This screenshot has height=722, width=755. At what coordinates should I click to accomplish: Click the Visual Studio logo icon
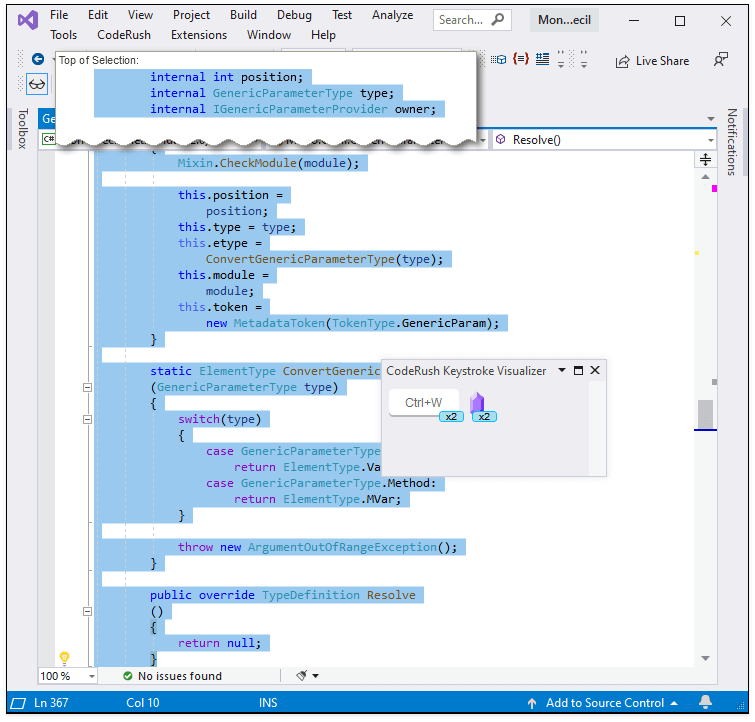[28, 20]
